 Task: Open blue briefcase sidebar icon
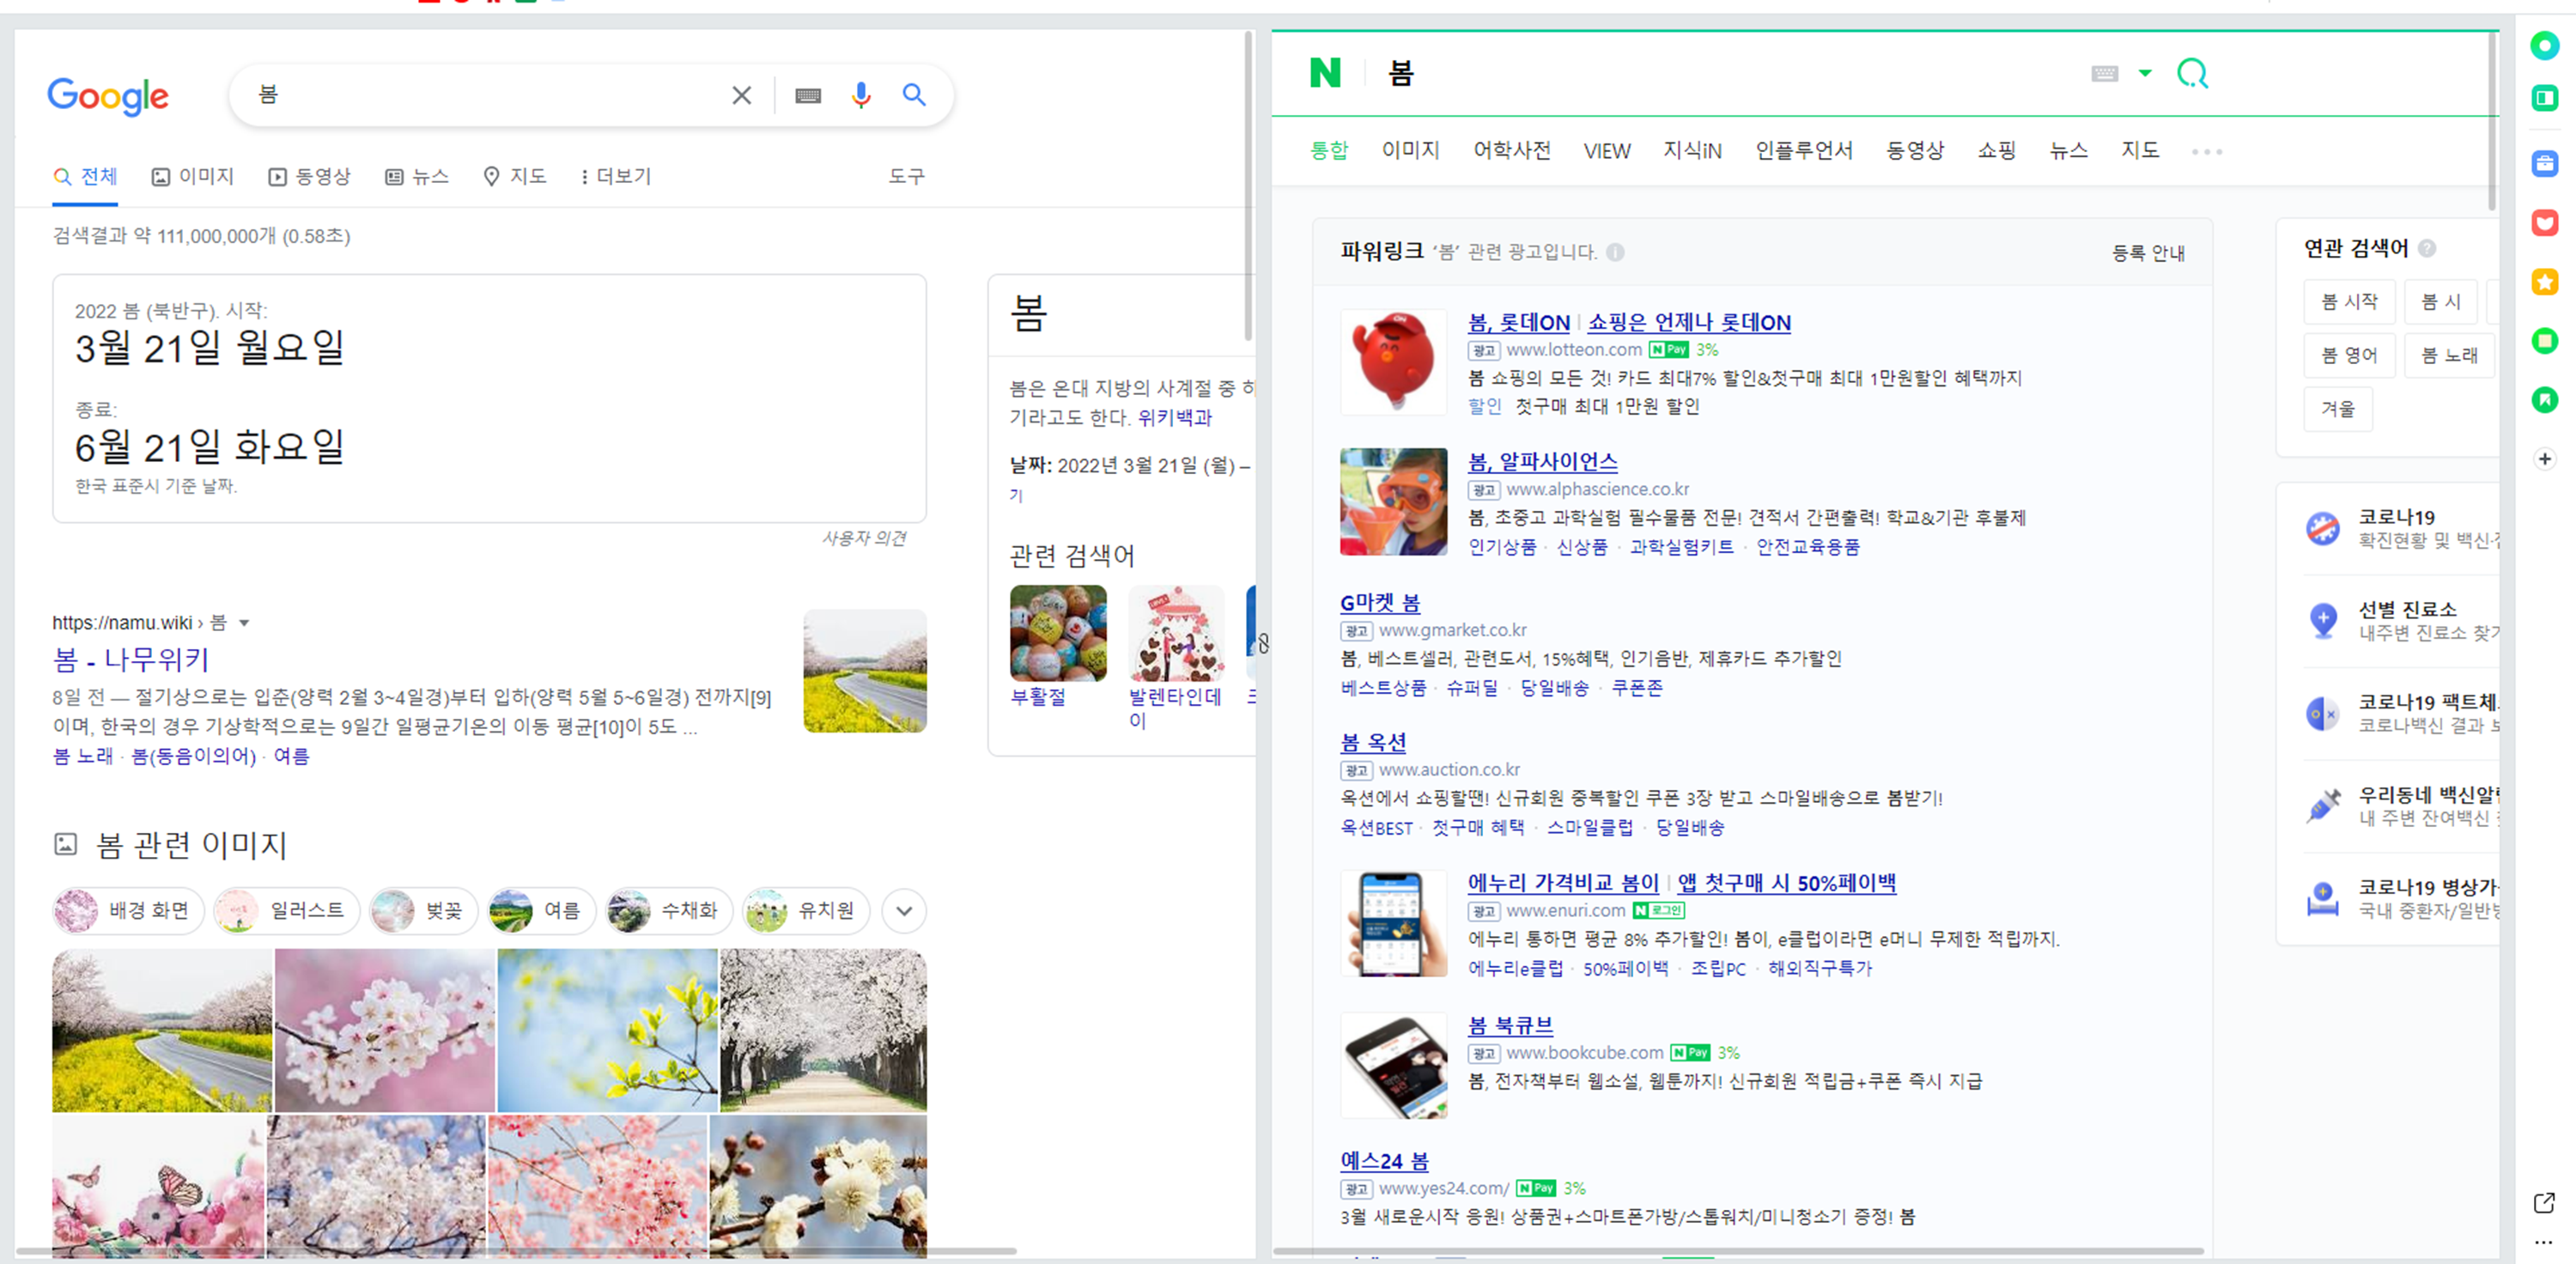2544,163
